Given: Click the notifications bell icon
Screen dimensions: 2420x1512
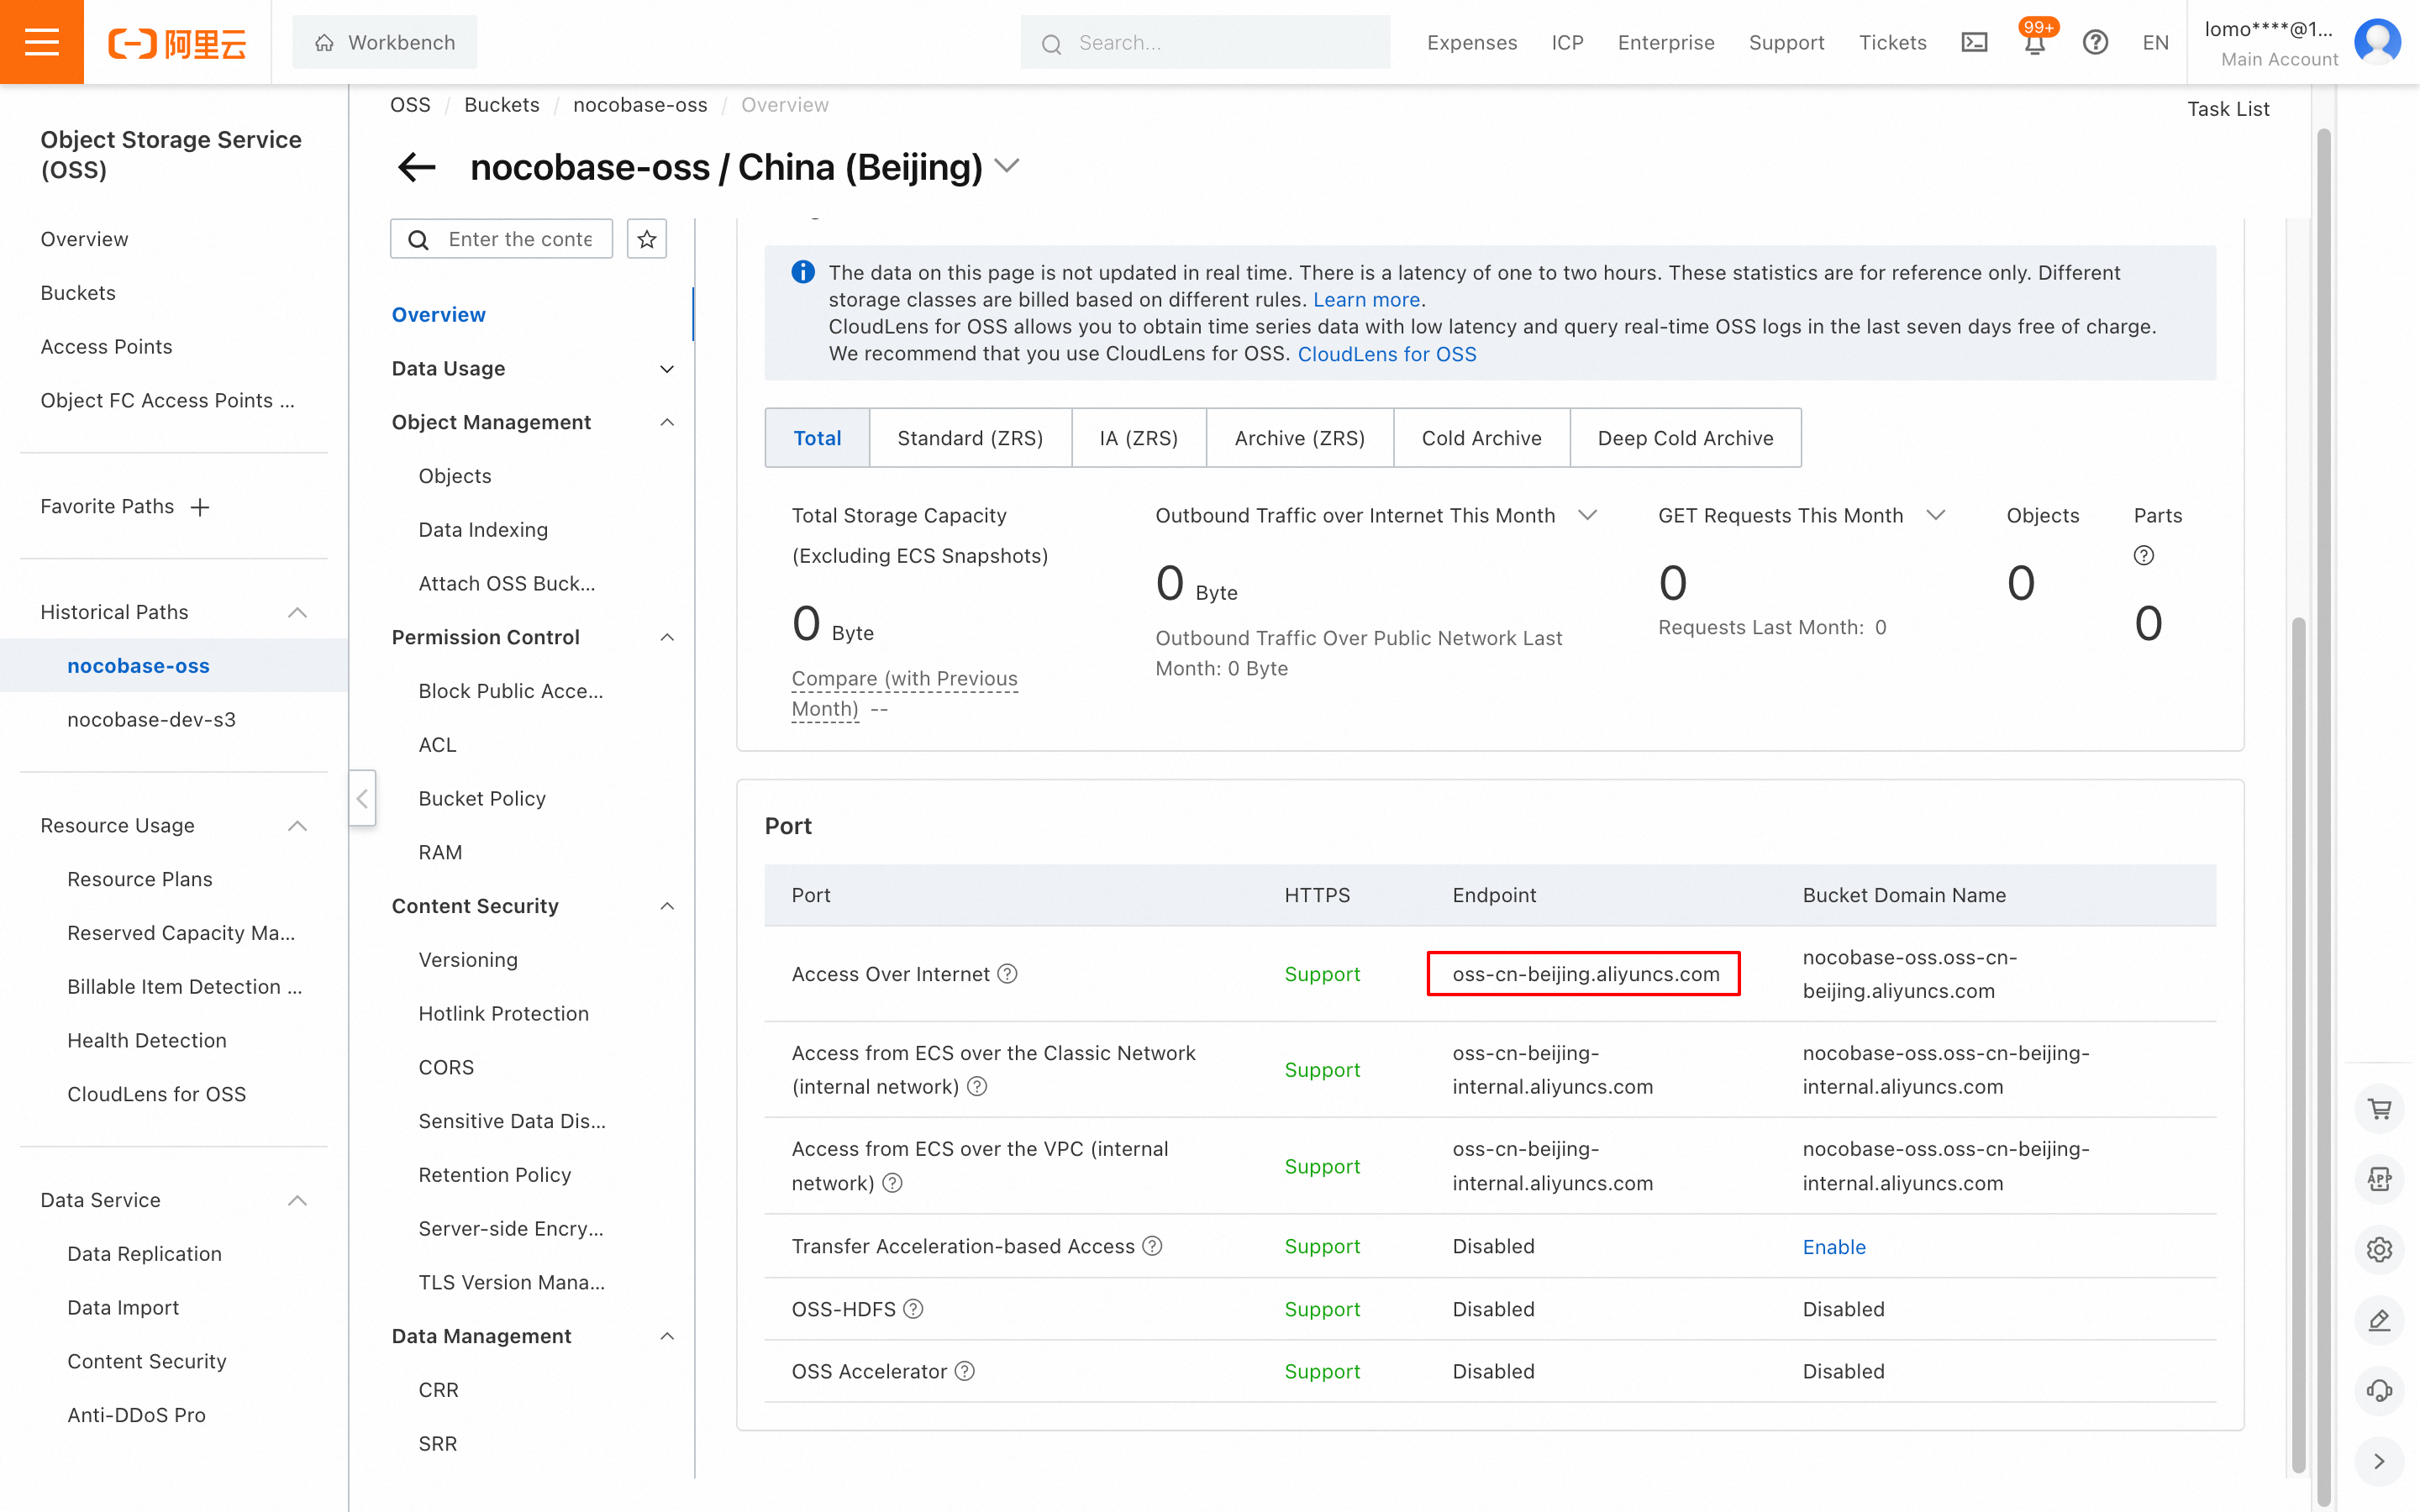Looking at the screenshot, I should pyautogui.click(x=2034, y=43).
